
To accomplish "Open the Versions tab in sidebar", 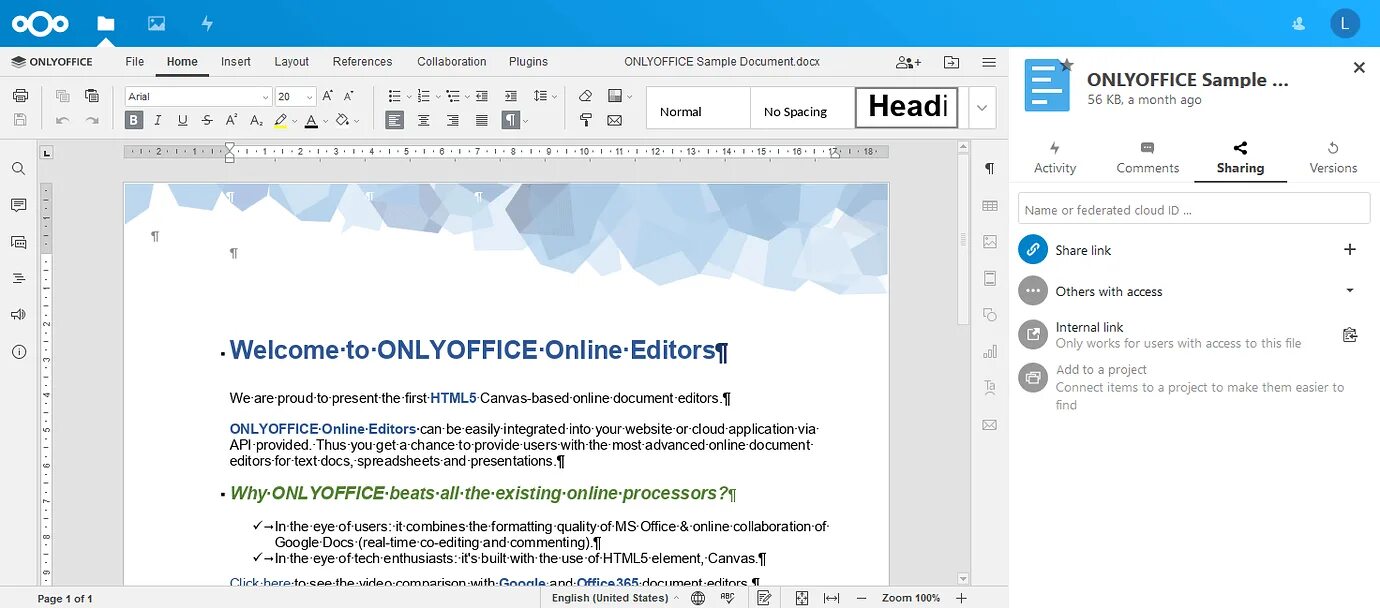I will point(1333,158).
